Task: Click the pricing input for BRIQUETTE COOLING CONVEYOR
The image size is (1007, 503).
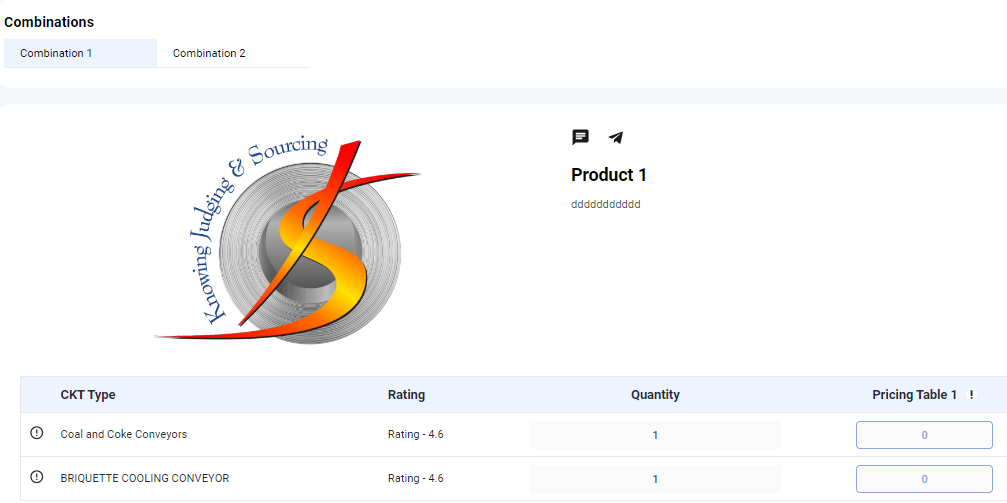Action: (924, 479)
